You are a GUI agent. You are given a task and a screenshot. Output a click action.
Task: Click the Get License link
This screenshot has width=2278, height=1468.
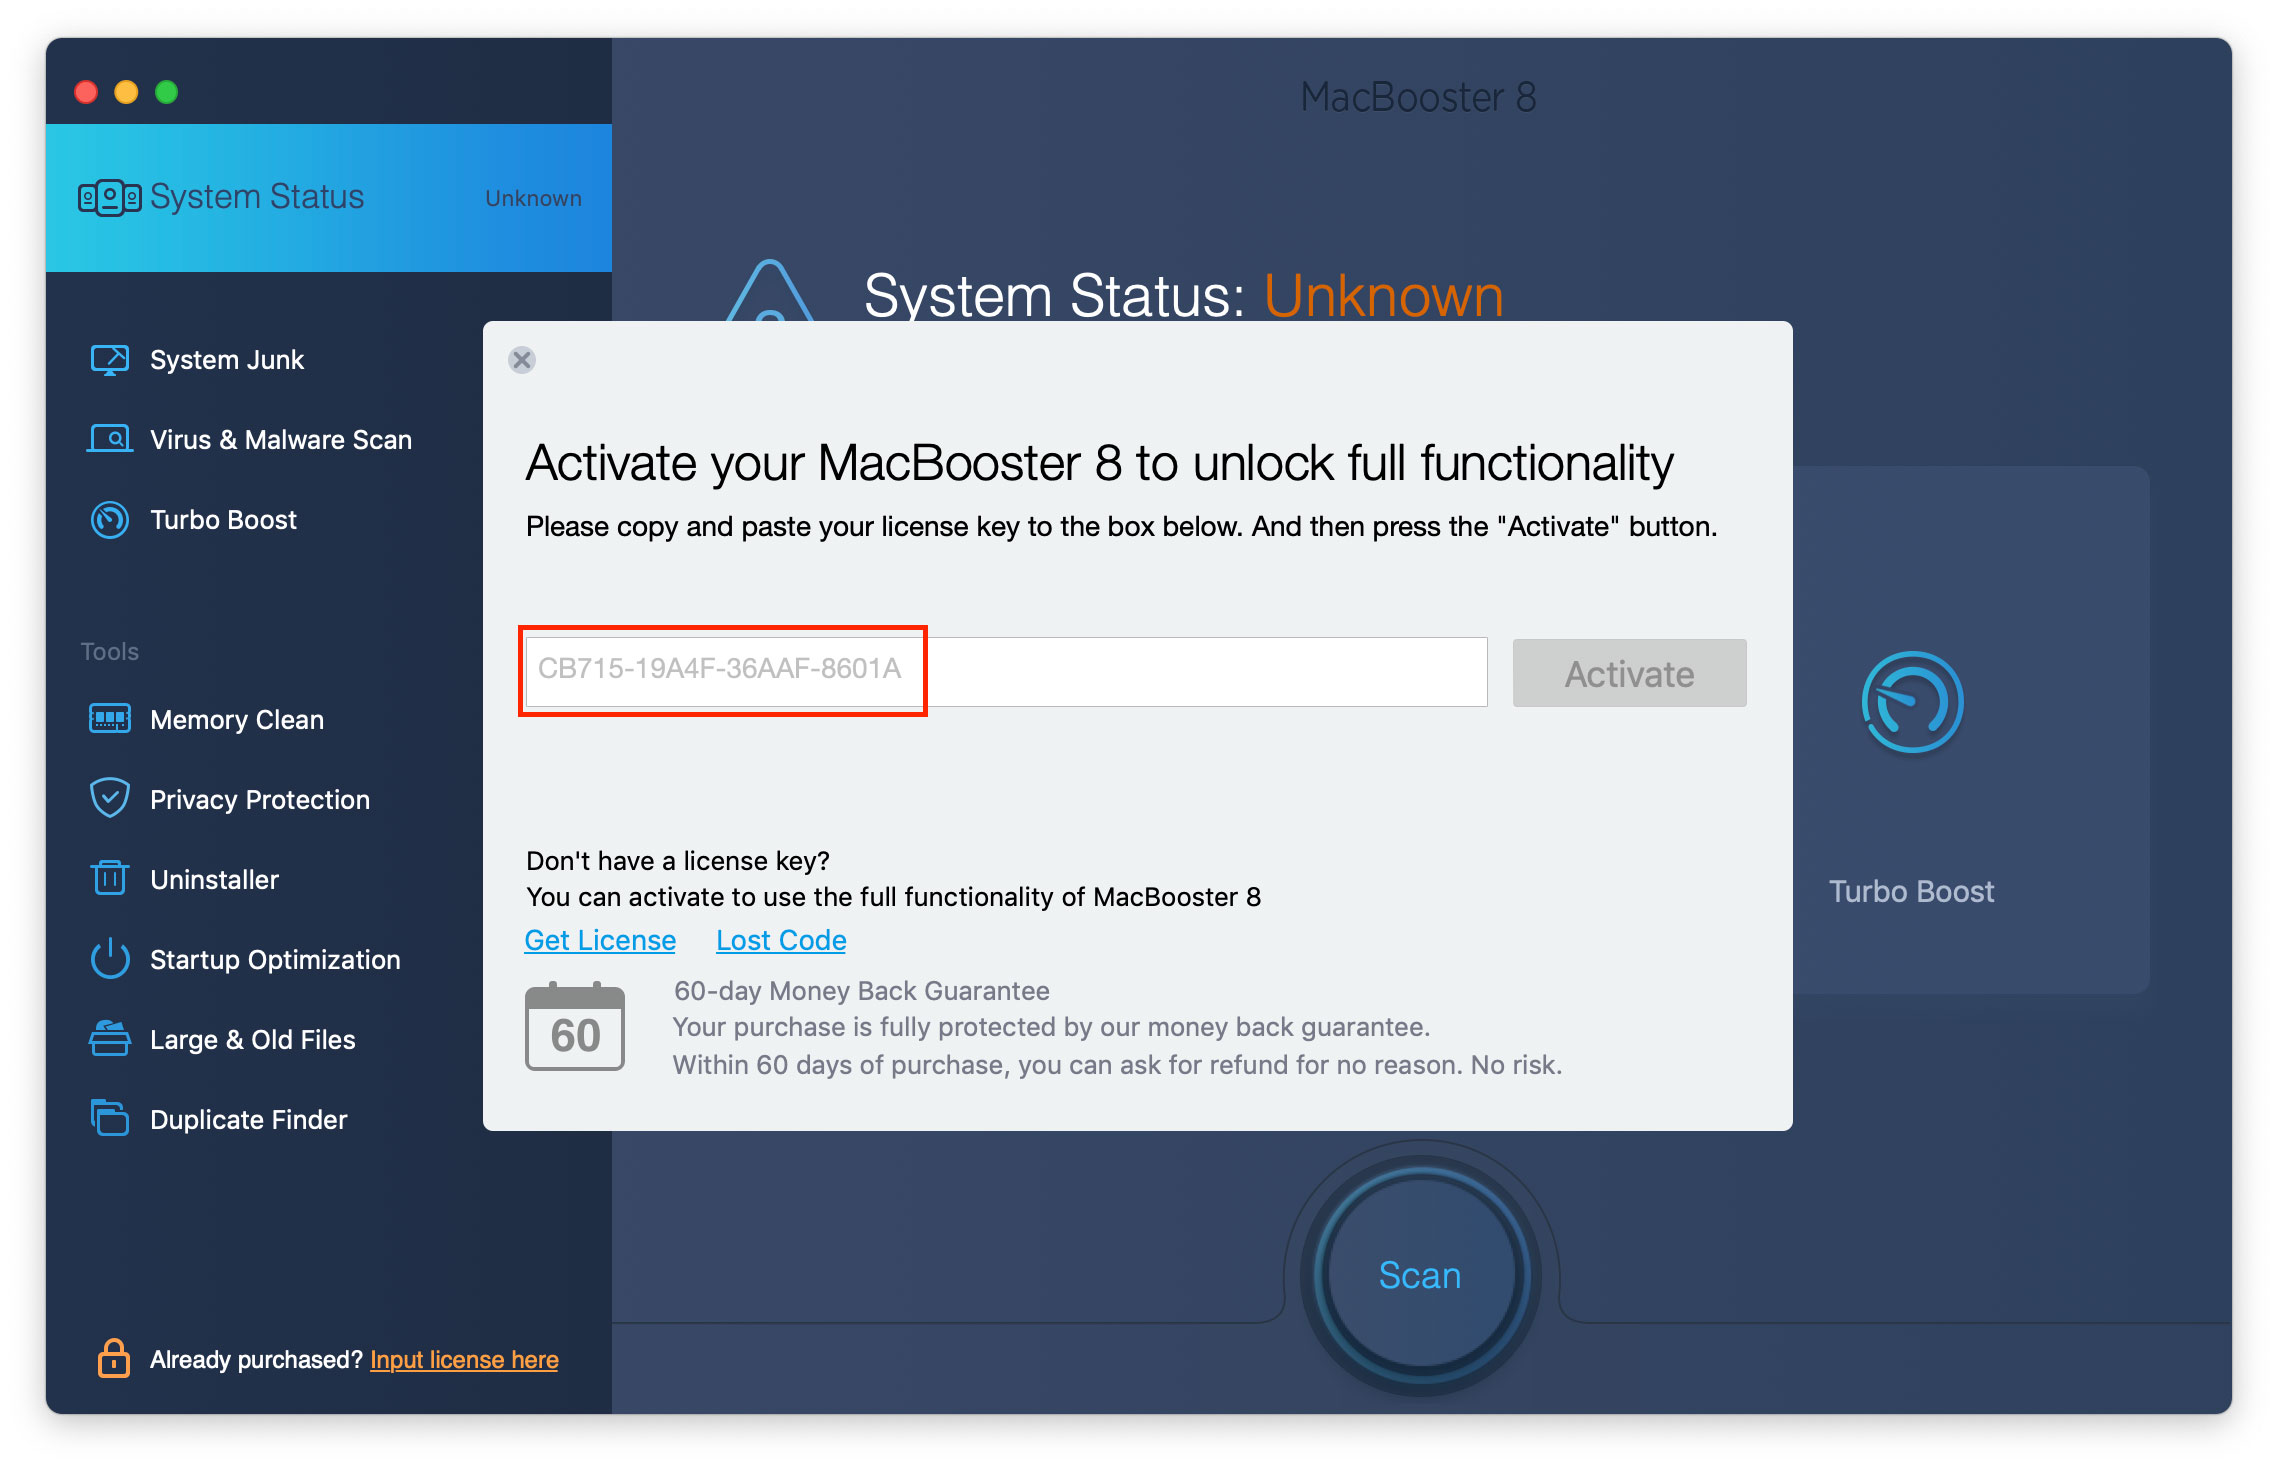click(601, 938)
